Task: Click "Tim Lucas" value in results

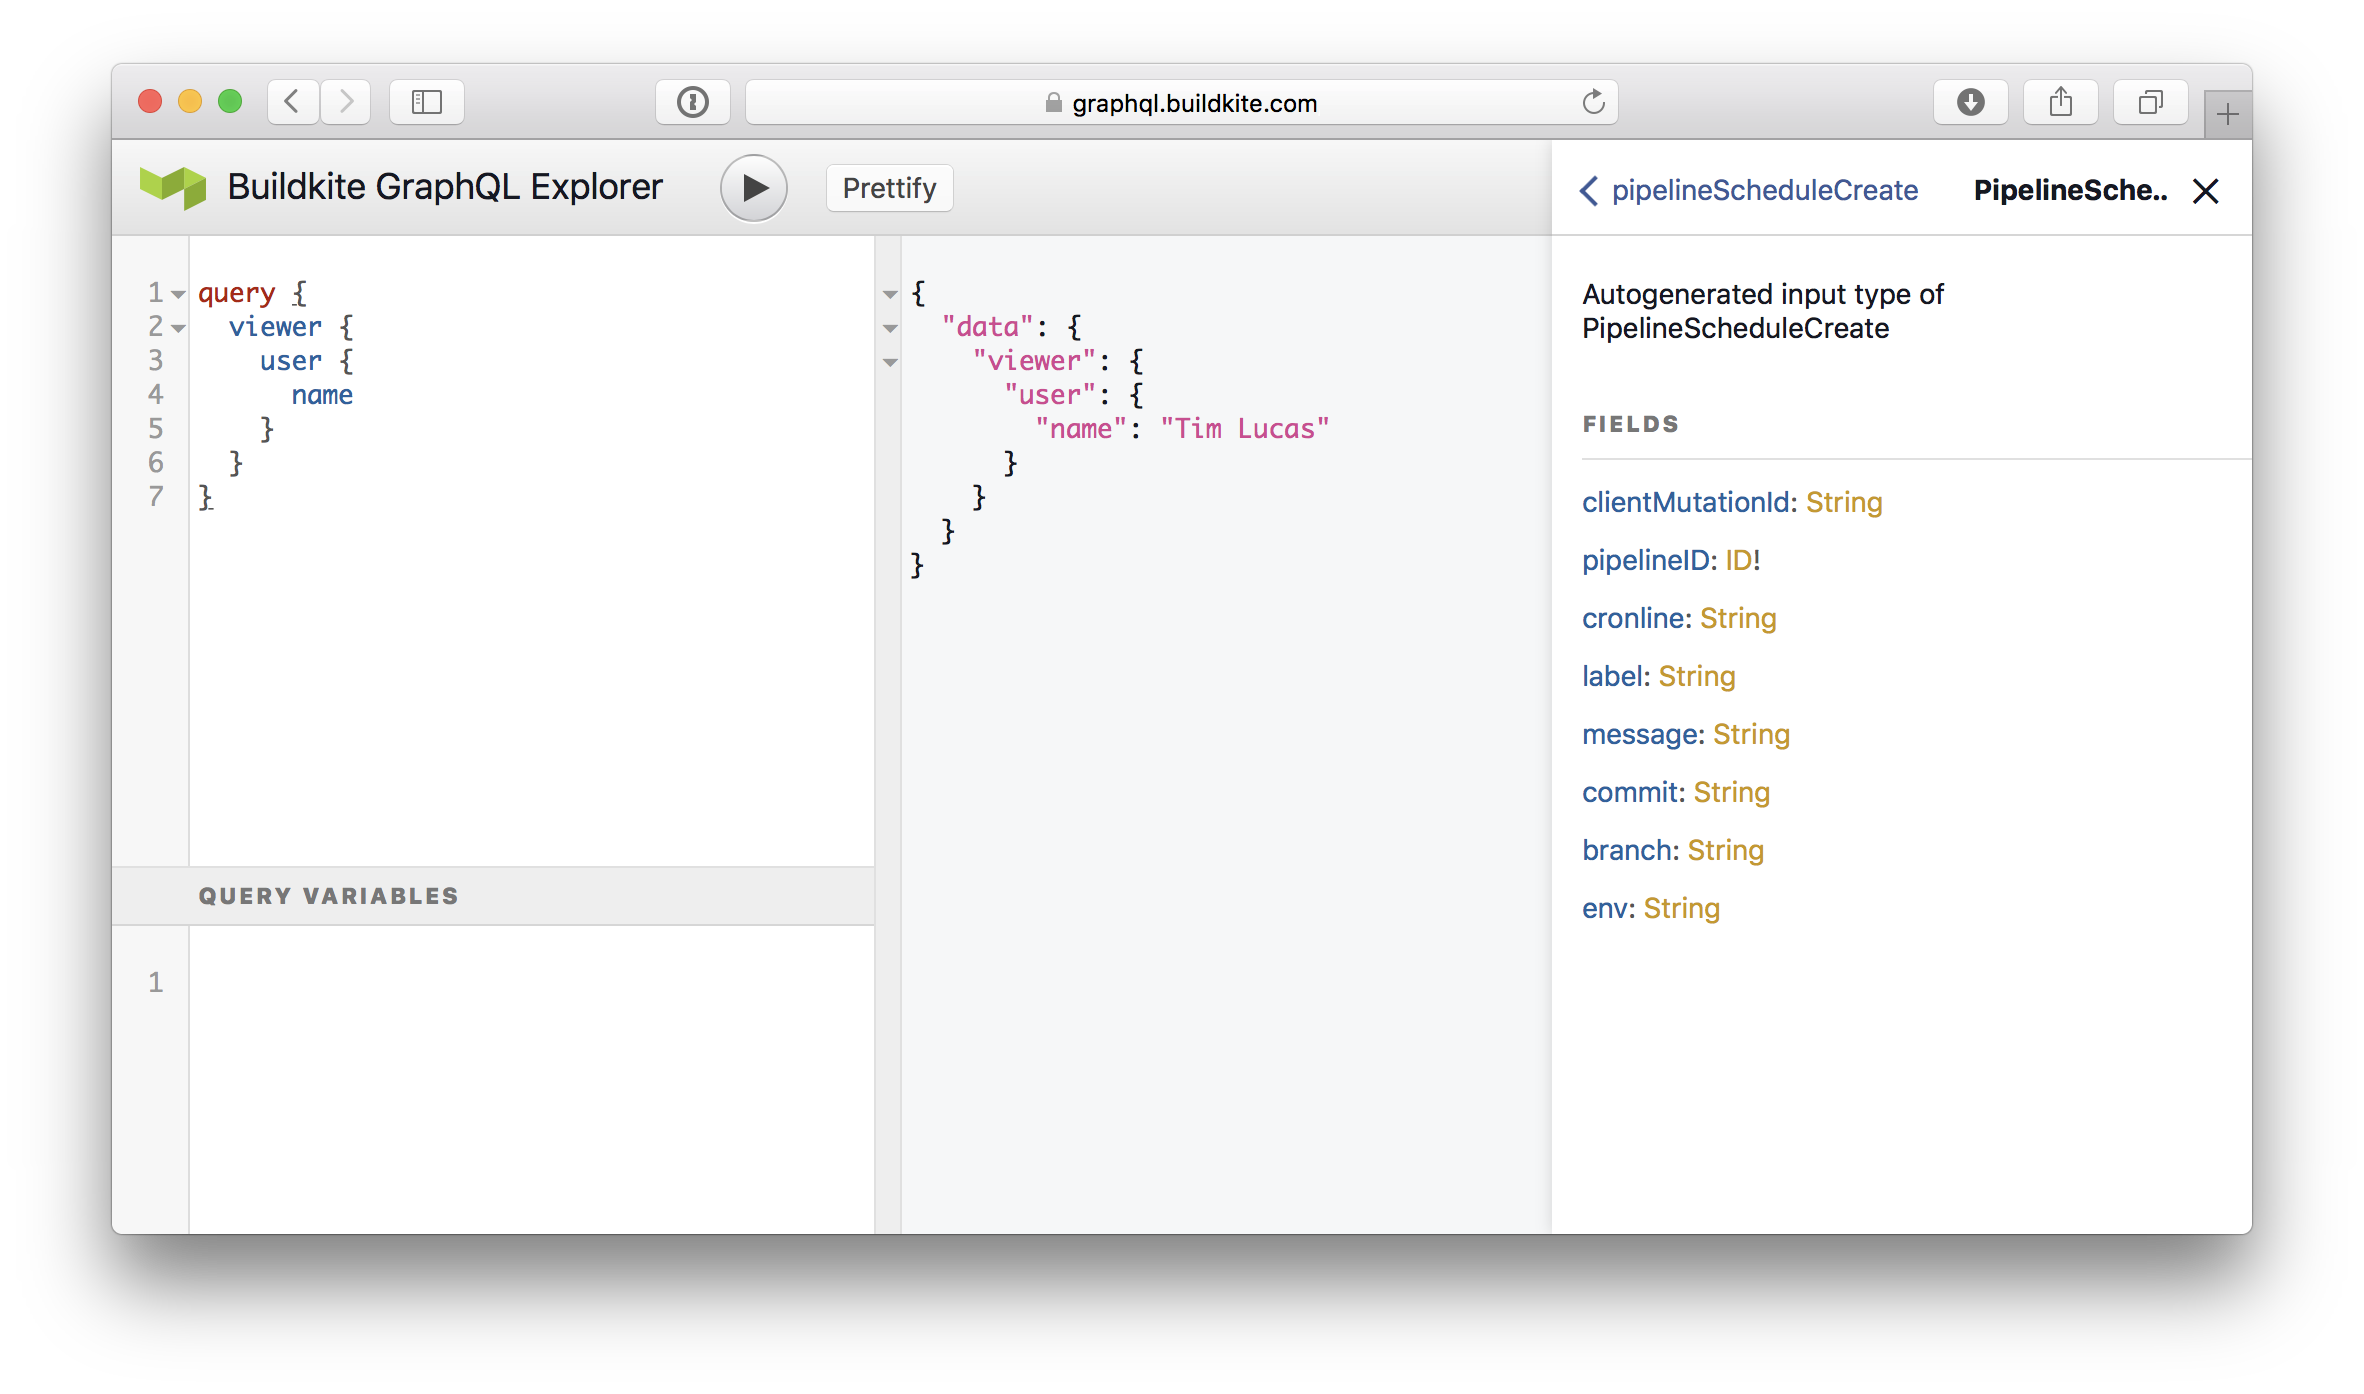Action: click(x=1245, y=429)
